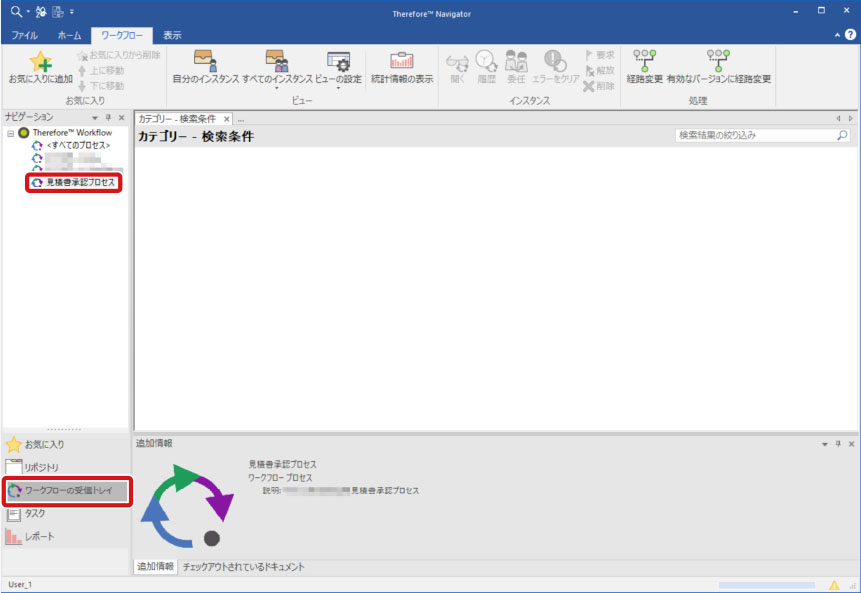Collapse the Therefore™ Workflow tree node
This screenshot has width=861, height=593.
pyautogui.click(x=10, y=133)
